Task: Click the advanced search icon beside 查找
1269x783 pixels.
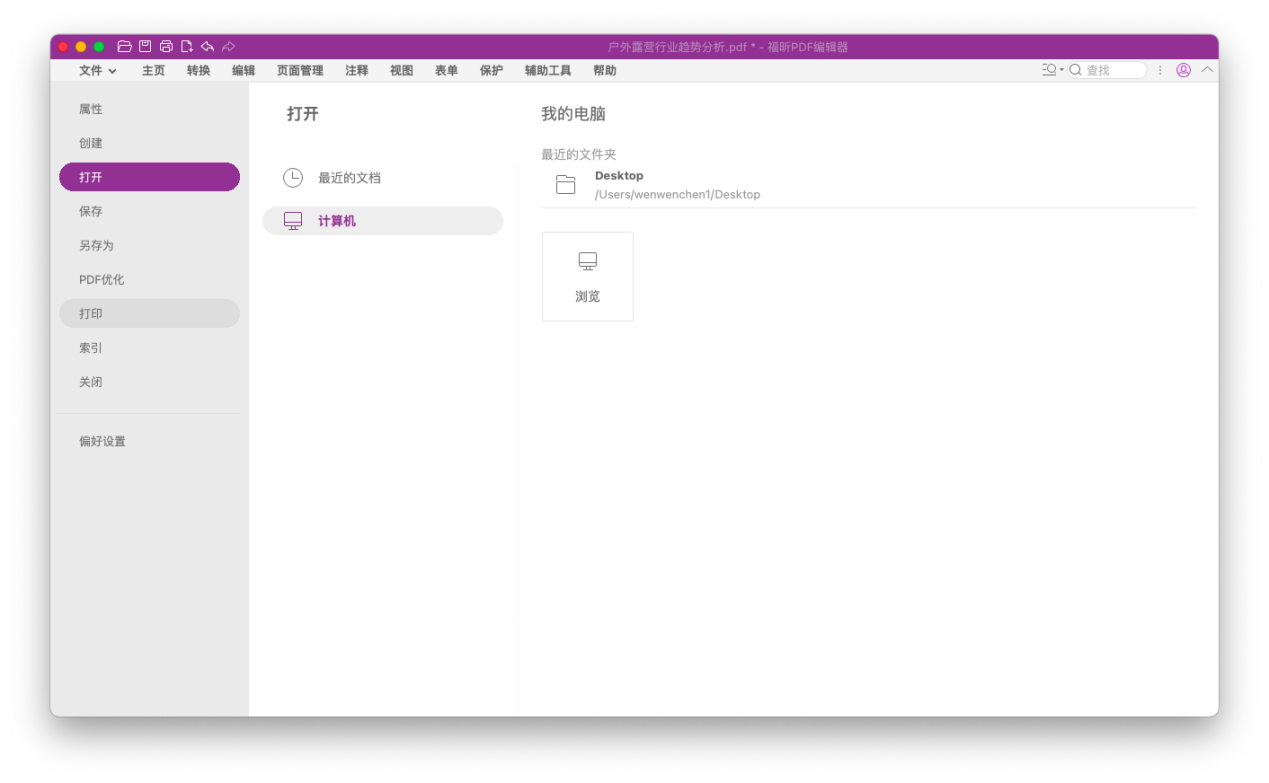Action: click(1052, 70)
